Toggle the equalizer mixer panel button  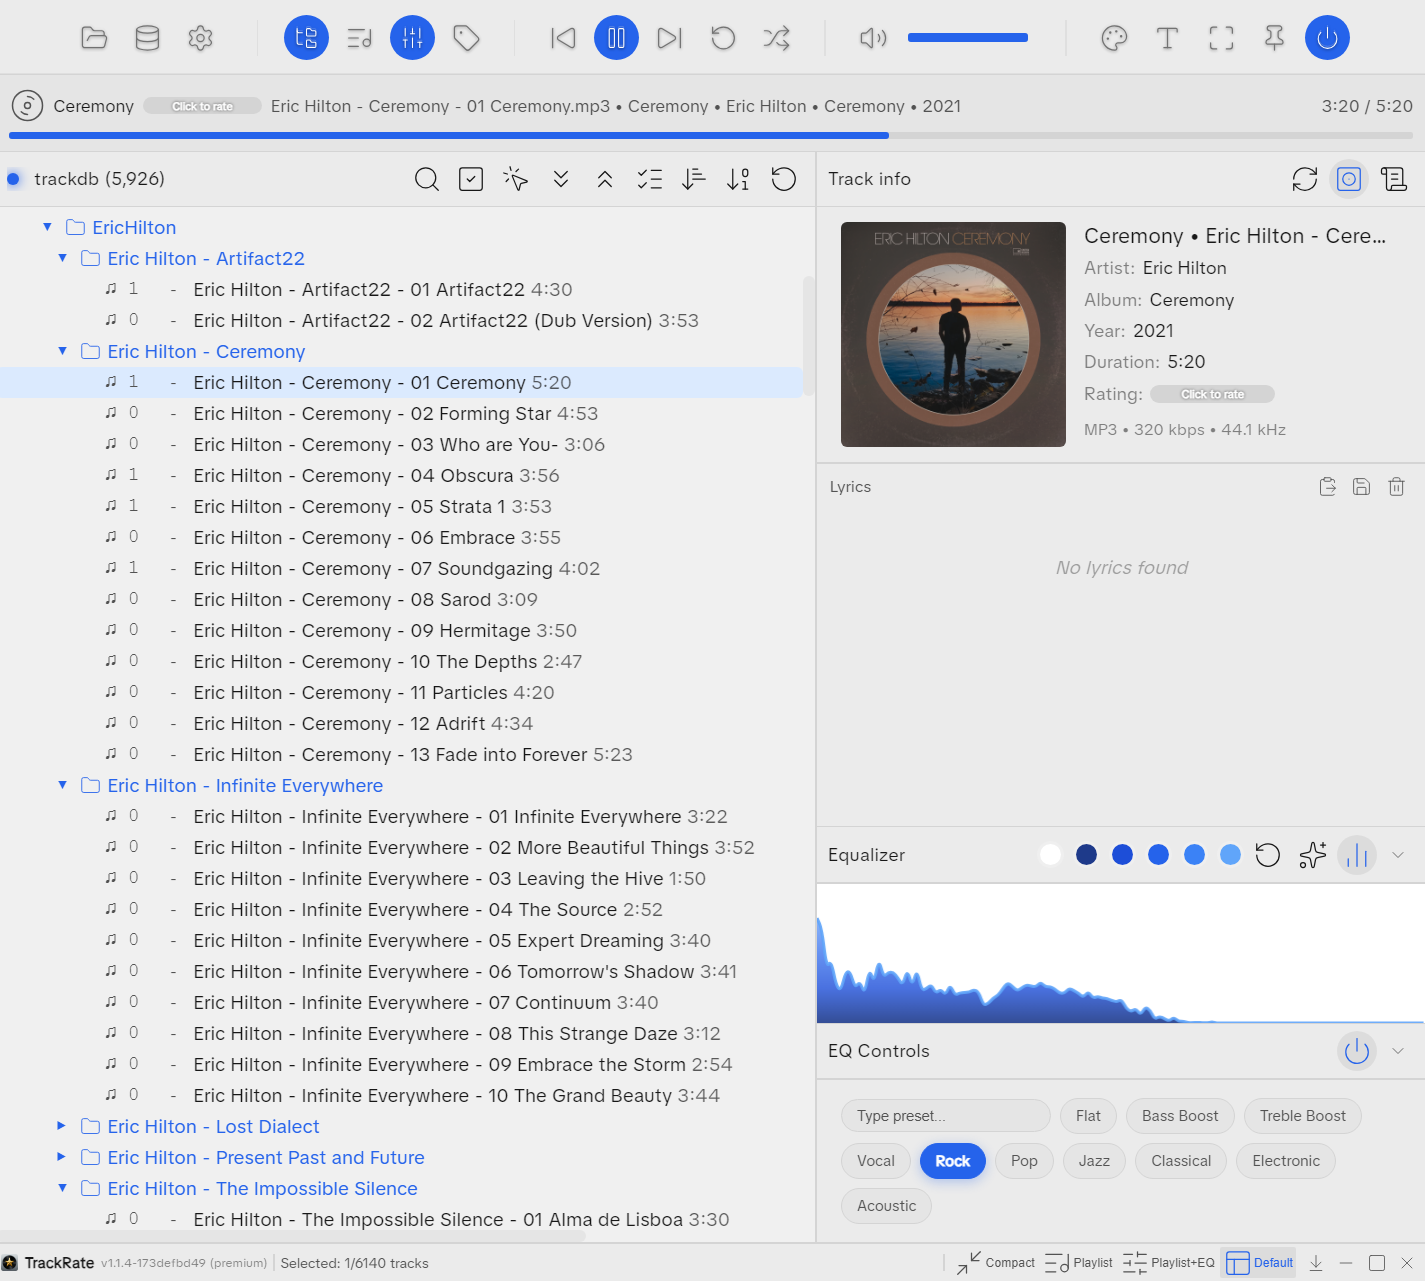tap(412, 39)
